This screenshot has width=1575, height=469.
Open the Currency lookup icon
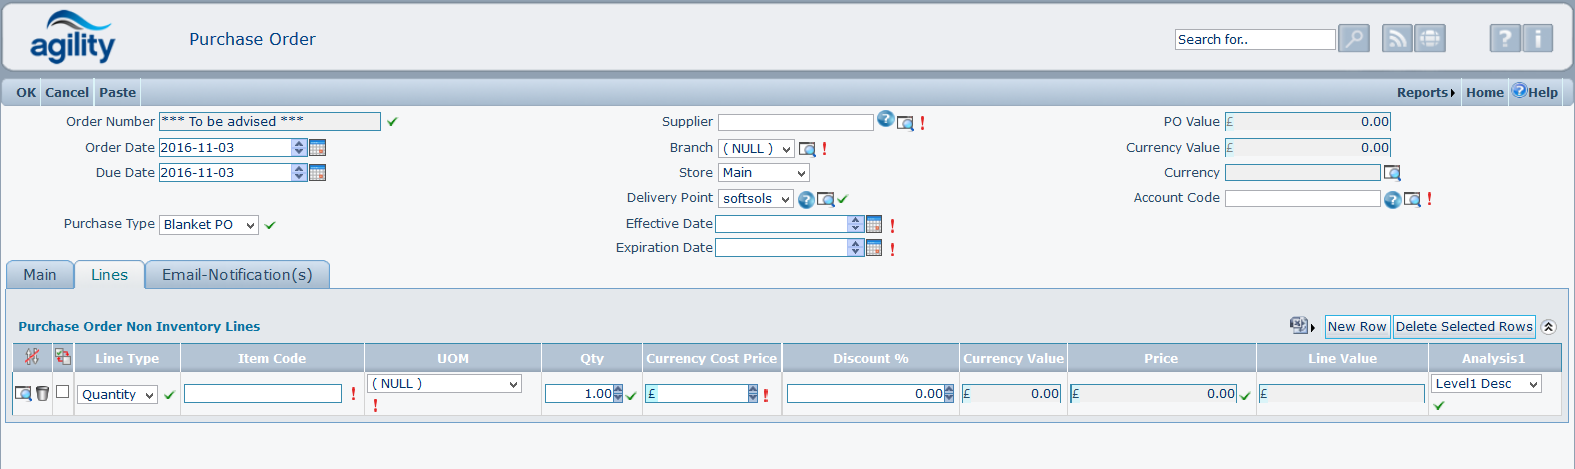point(1392,173)
